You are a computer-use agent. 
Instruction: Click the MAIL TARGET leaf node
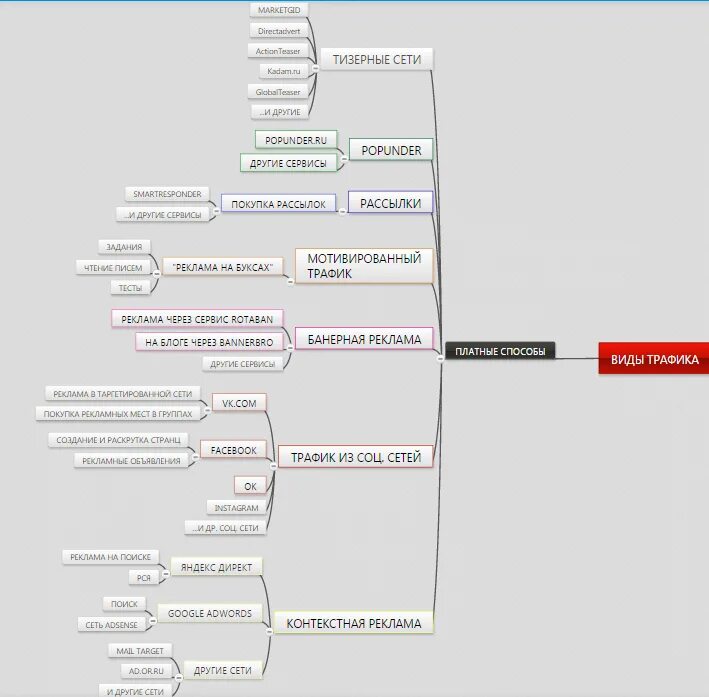(x=140, y=651)
